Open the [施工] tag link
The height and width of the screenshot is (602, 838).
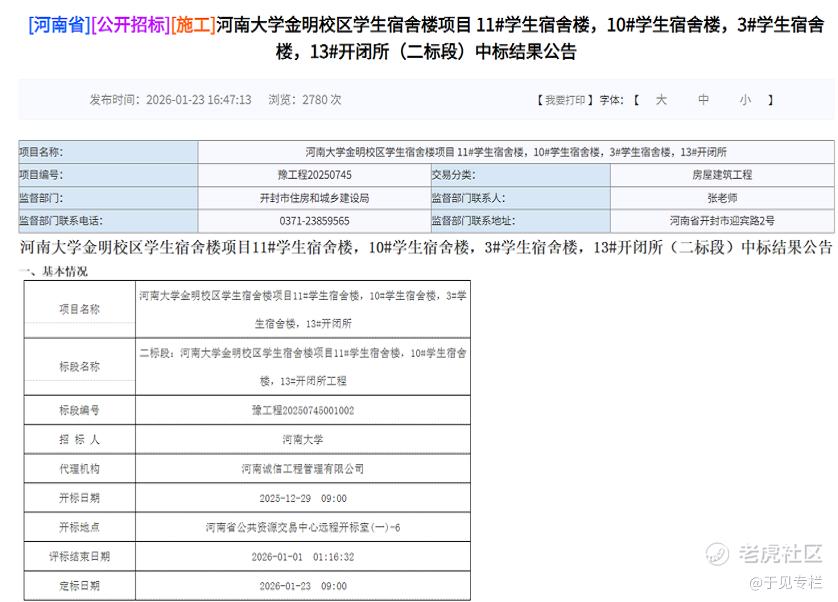point(193,25)
